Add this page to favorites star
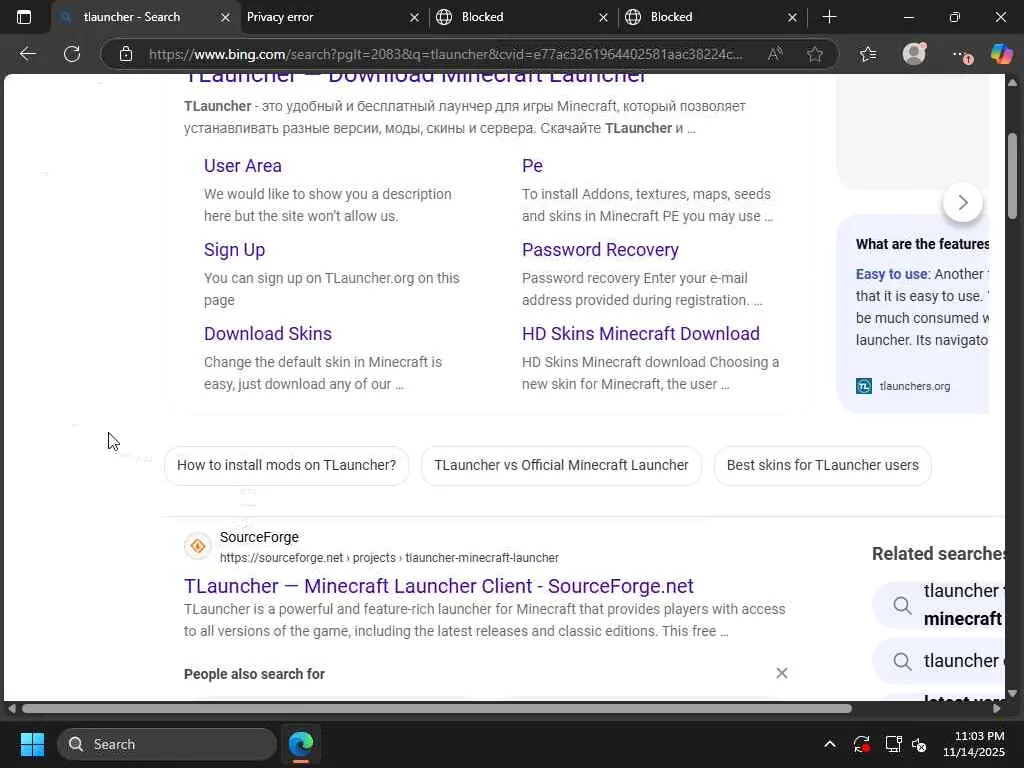Viewport: 1024px width, 768px height. [x=814, y=54]
